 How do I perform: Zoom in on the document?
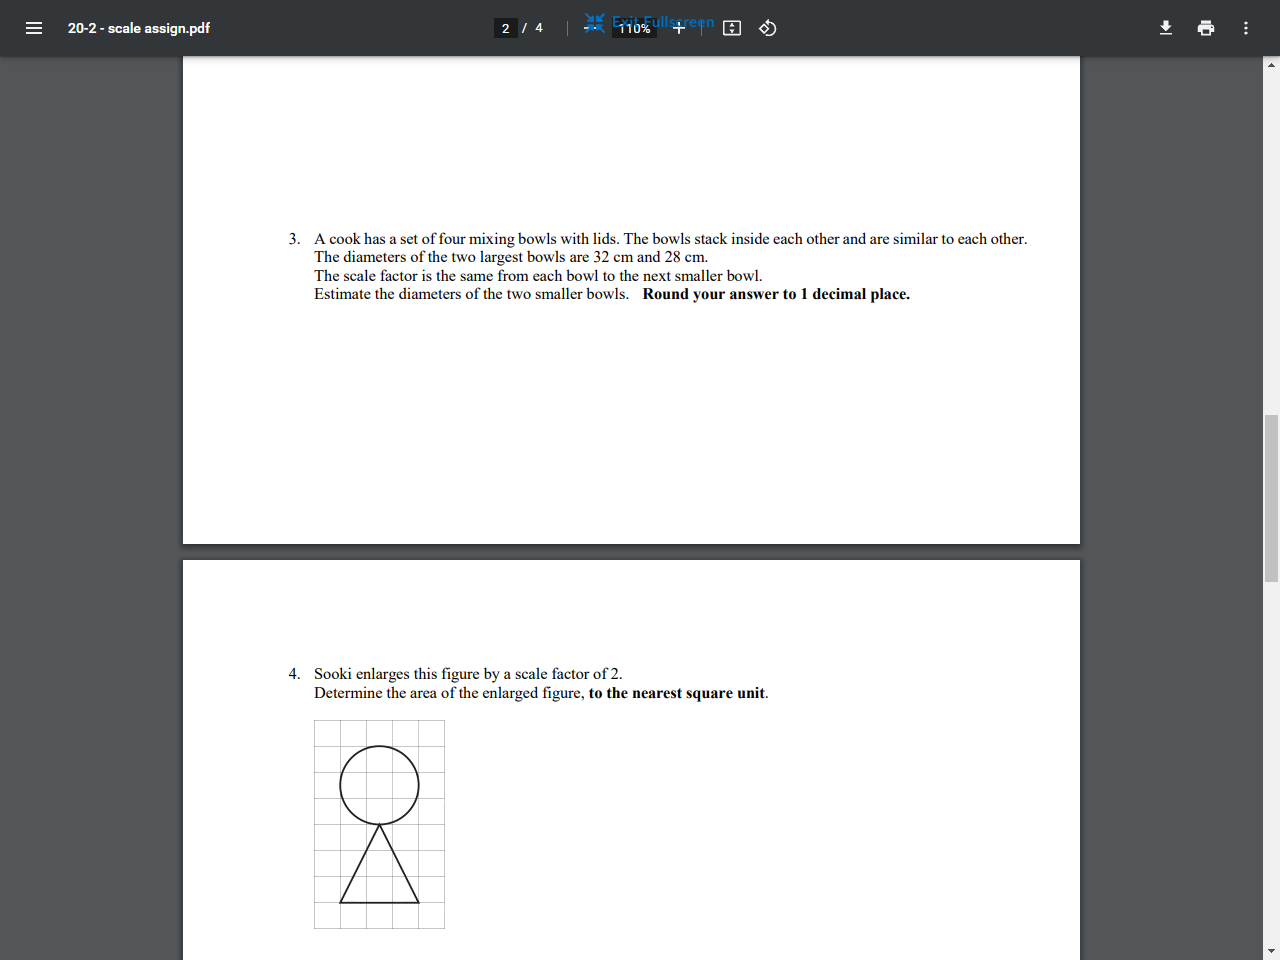coord(679,28)
